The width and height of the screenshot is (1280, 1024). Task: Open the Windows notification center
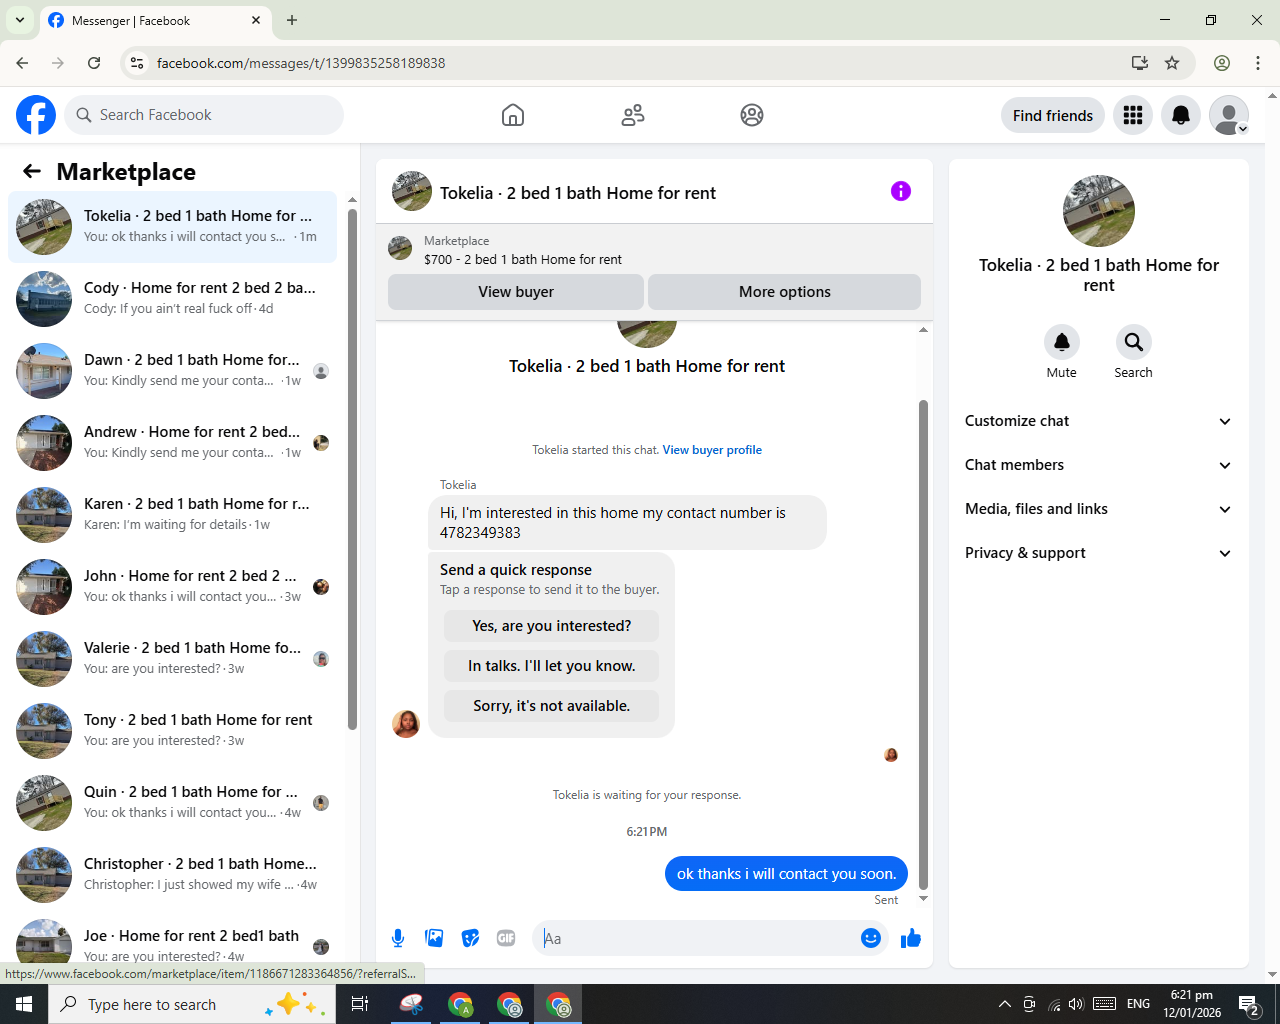point(1249,1004)
